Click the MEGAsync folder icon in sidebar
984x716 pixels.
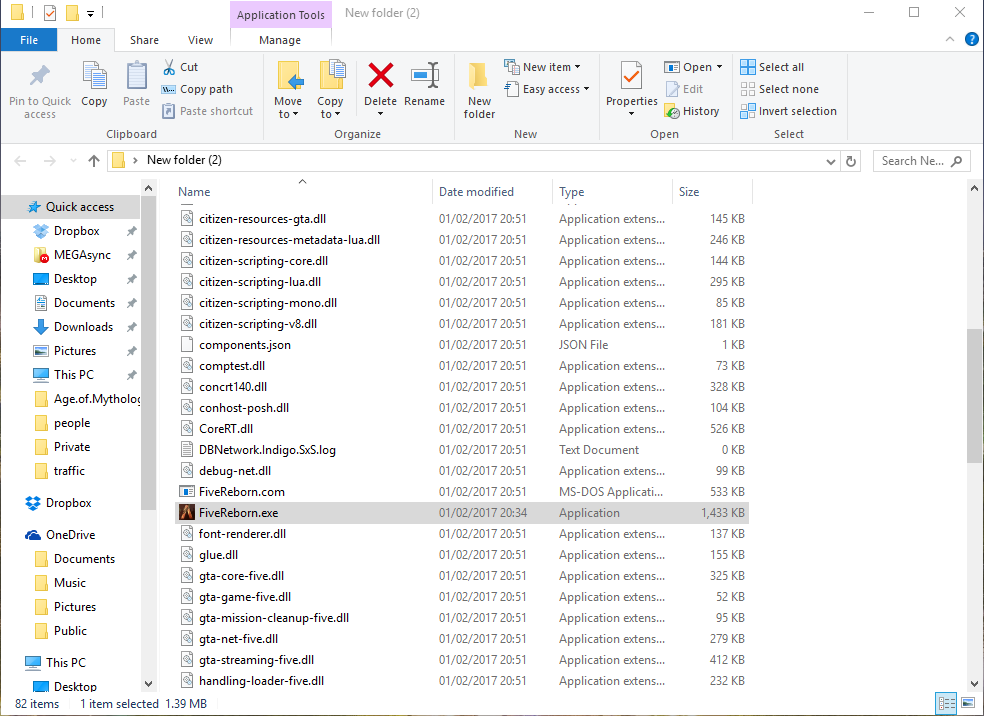coord(41,255)
